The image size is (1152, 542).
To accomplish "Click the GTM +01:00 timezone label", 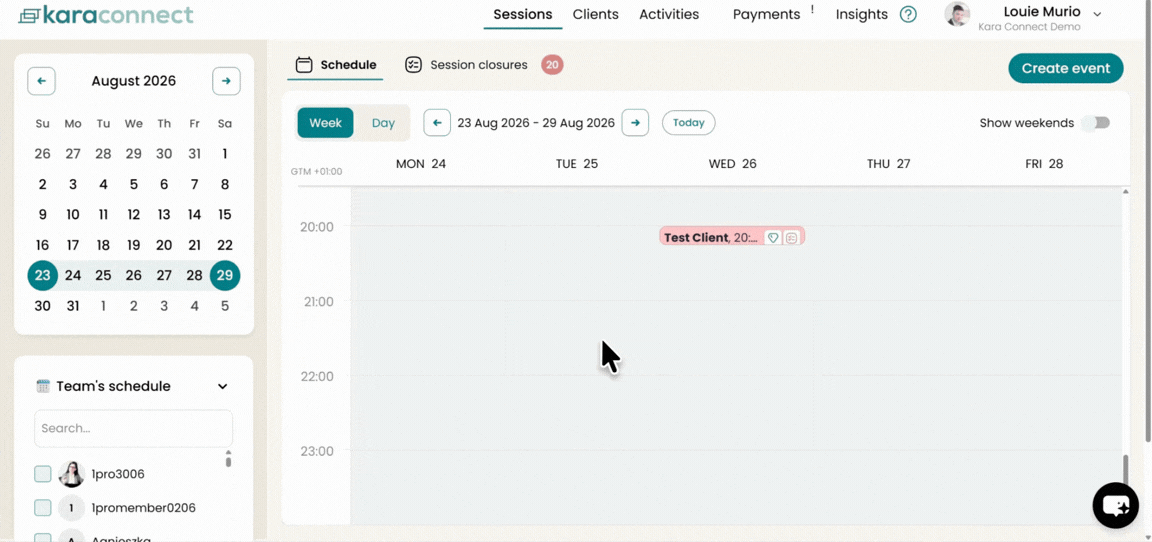I will [317, 172].
